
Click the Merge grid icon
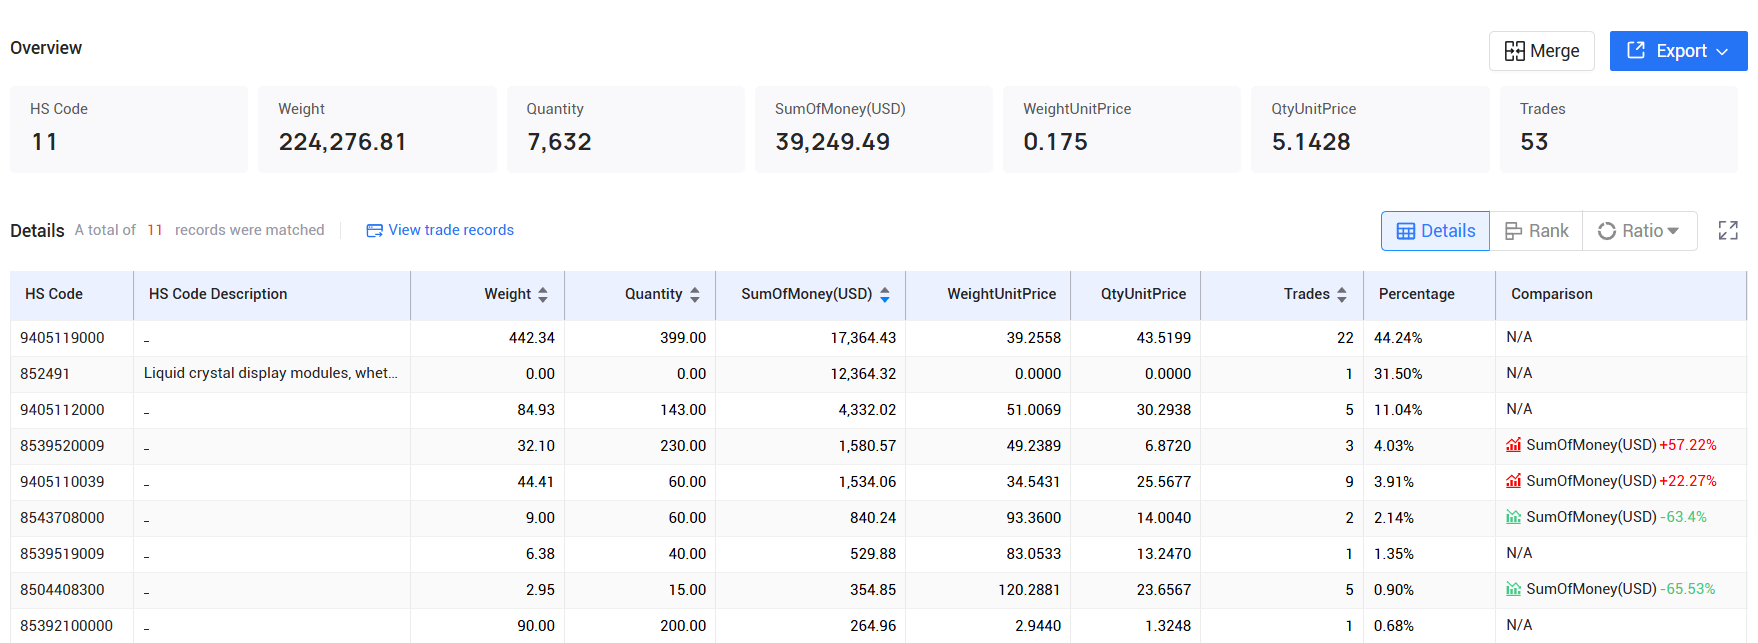pyautogui.click(x=1514, y=51)
